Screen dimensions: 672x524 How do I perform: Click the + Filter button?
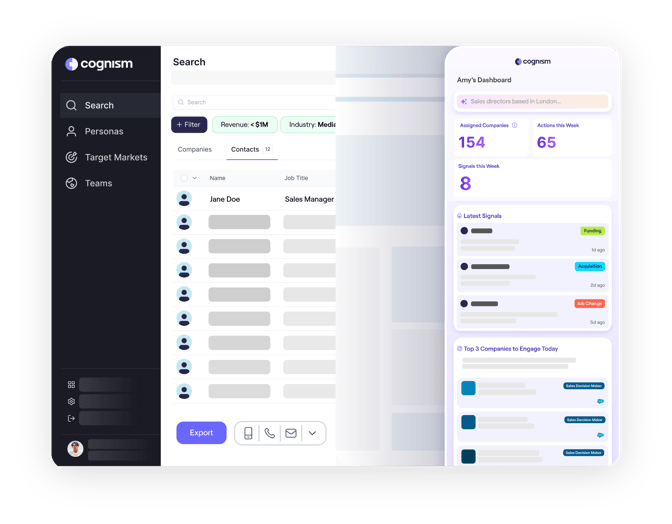coord(189,125)
